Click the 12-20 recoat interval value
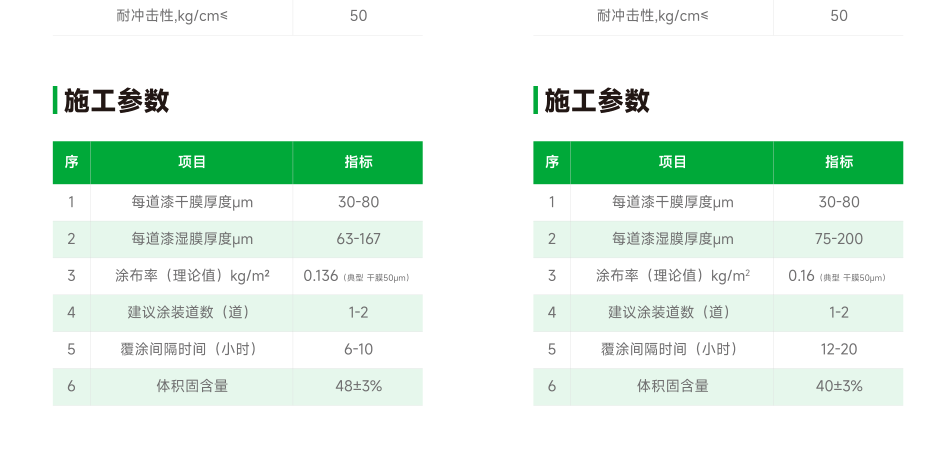 (x=838, y=349)
